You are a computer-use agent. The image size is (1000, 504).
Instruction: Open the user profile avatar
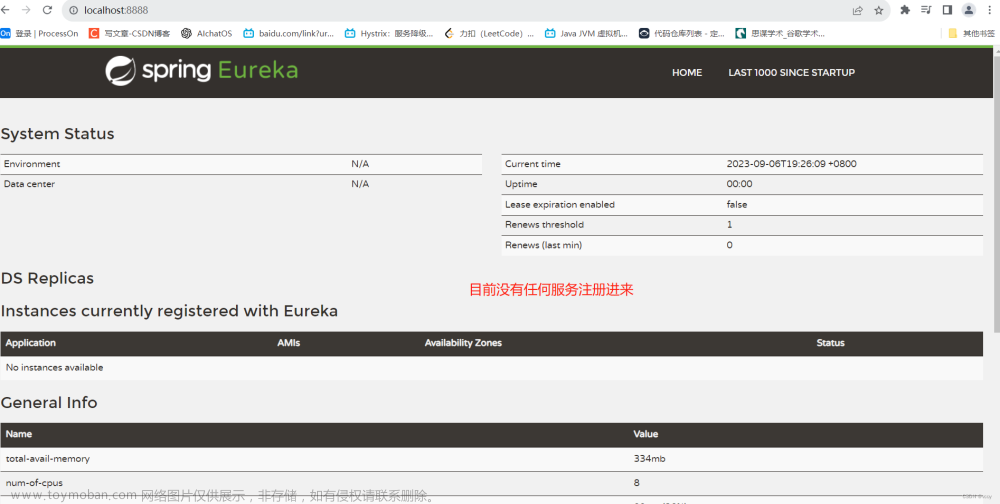pos(969,10)
